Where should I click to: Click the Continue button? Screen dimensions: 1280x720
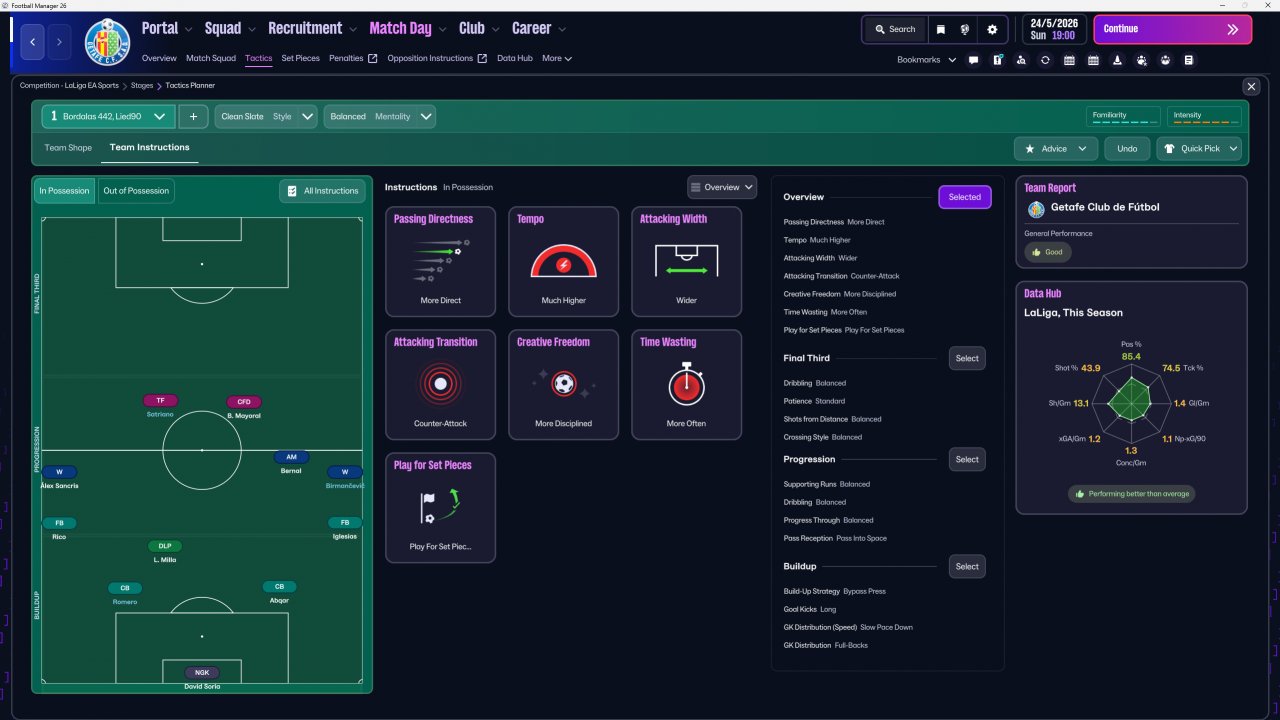[x=1172, y=29]
